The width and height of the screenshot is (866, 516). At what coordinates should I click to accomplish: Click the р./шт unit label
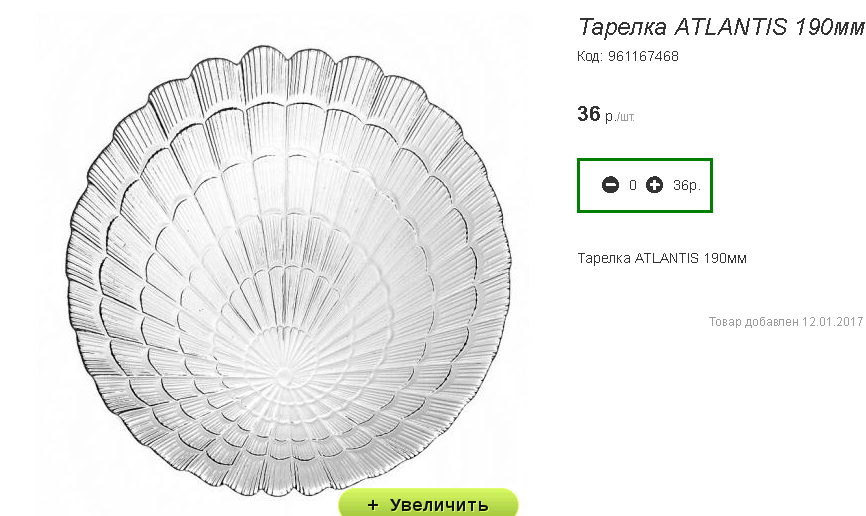[620, 117]
